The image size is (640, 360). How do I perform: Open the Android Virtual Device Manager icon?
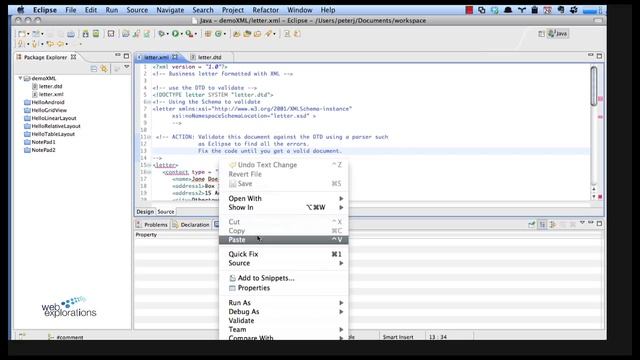pos(96,34)
